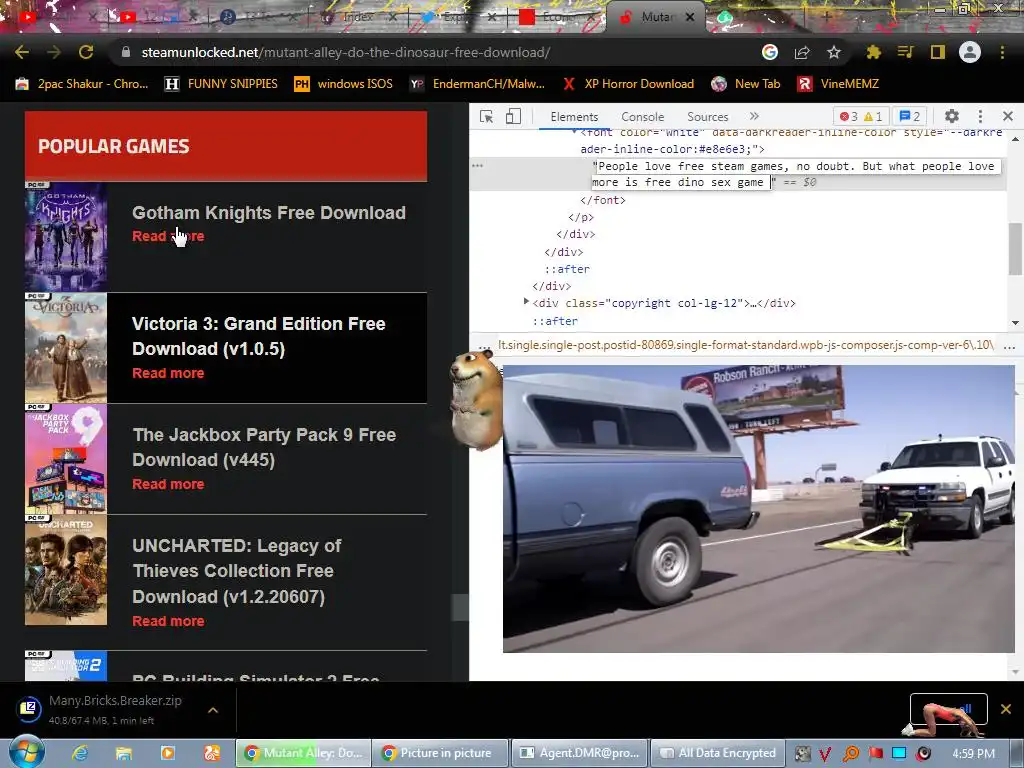This screenshot has height=768, width=1024.
Task: Click Read more under UNCHARTED
Action: (168, 621)
